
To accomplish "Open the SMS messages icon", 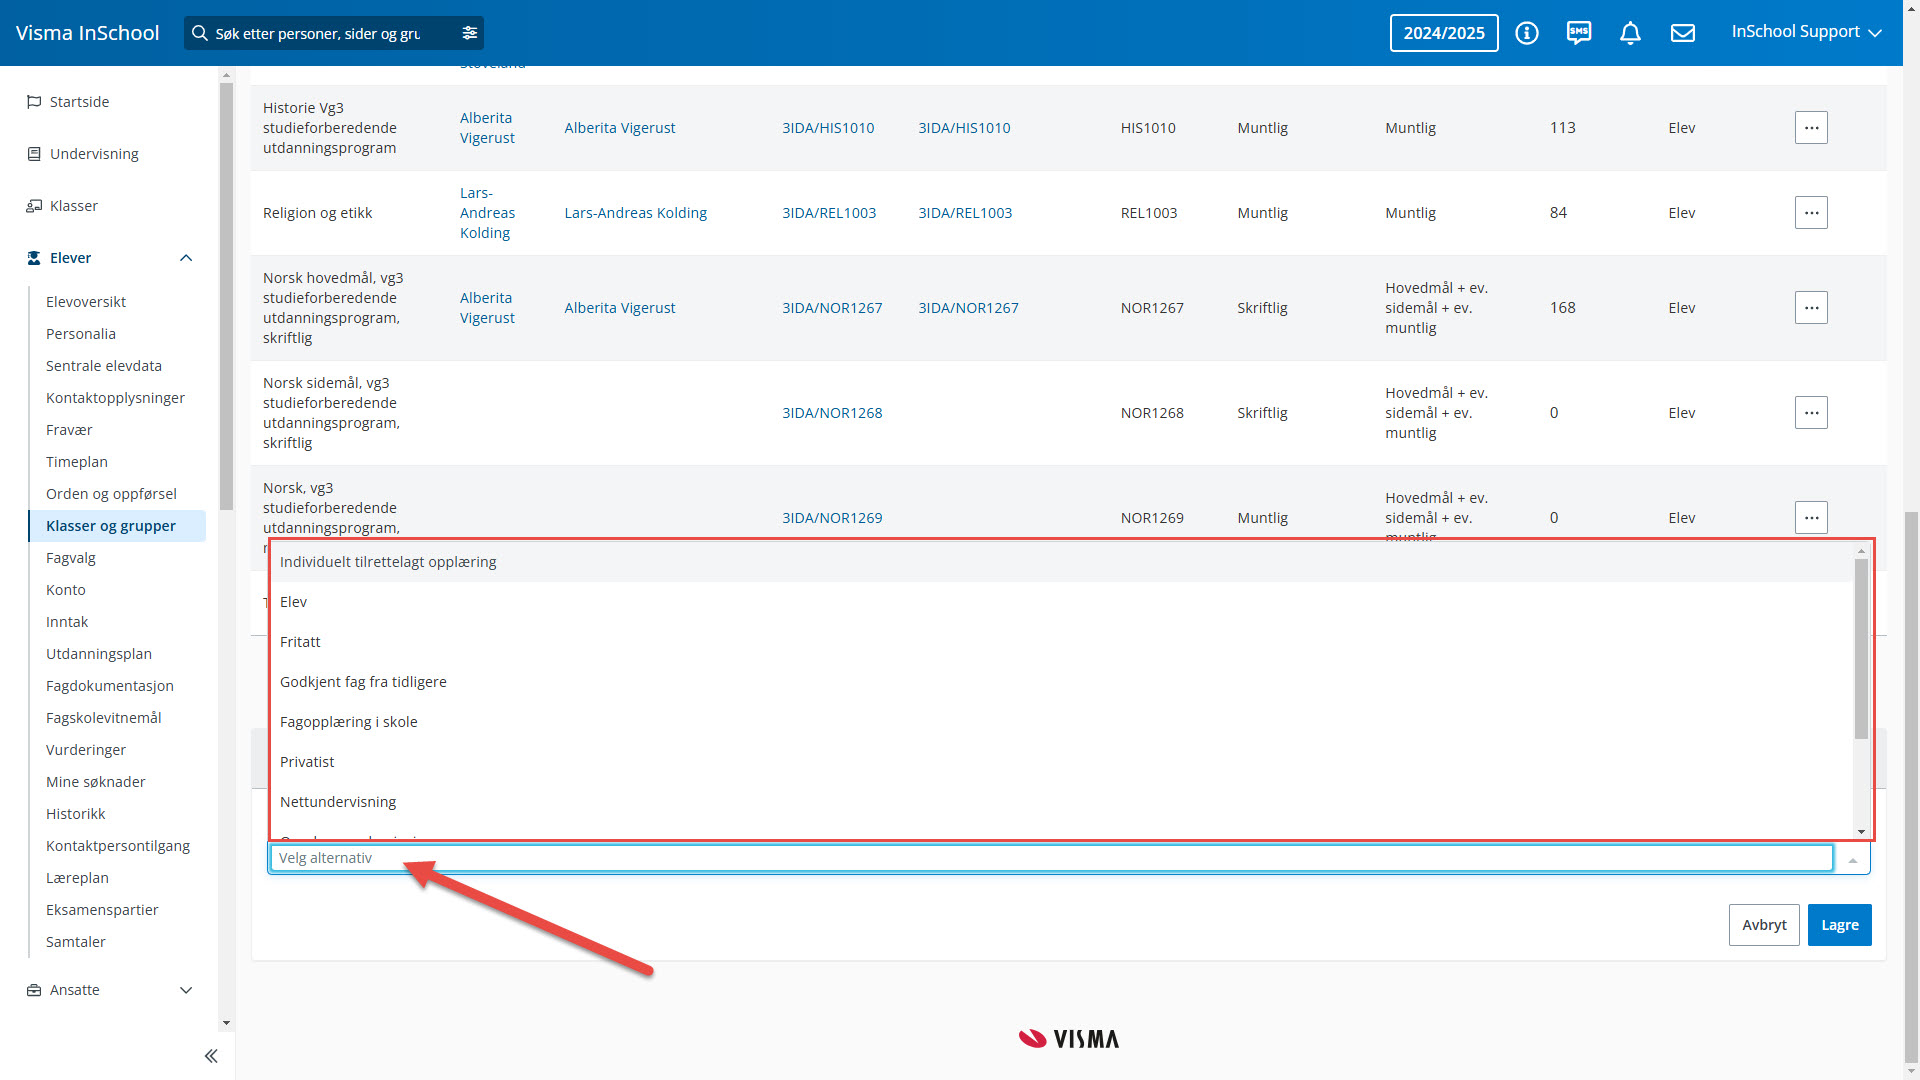I will click(1578, 33).
